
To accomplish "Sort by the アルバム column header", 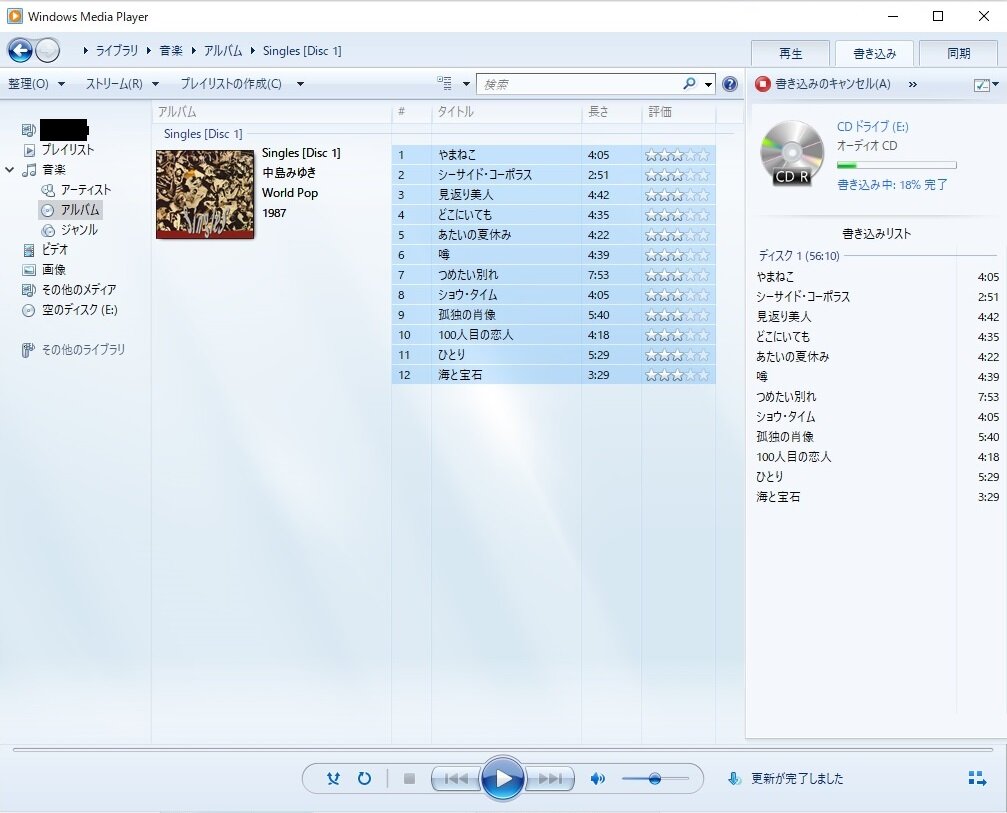I will 271,112.
